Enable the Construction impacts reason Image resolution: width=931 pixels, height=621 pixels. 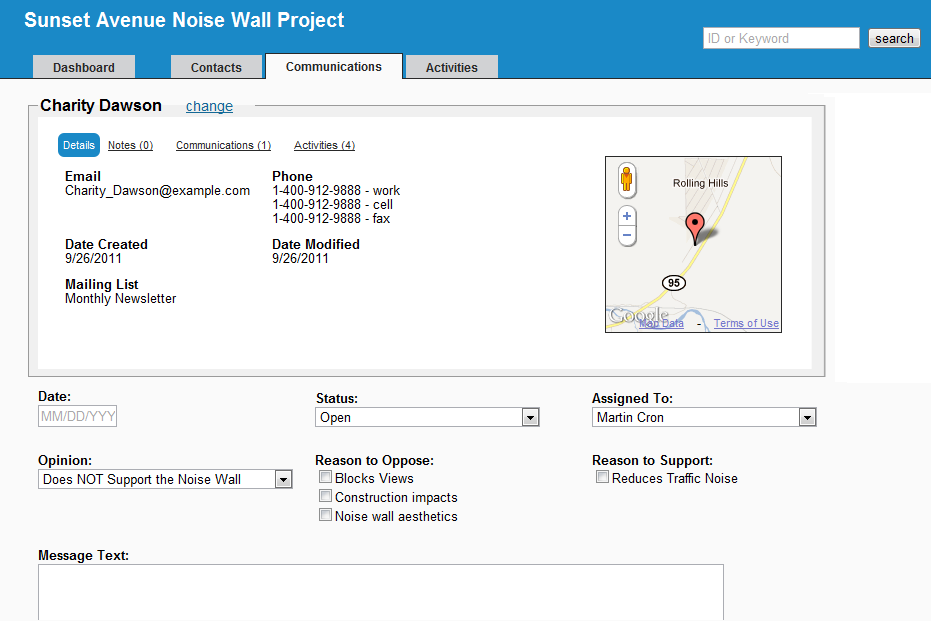[325, 496]
